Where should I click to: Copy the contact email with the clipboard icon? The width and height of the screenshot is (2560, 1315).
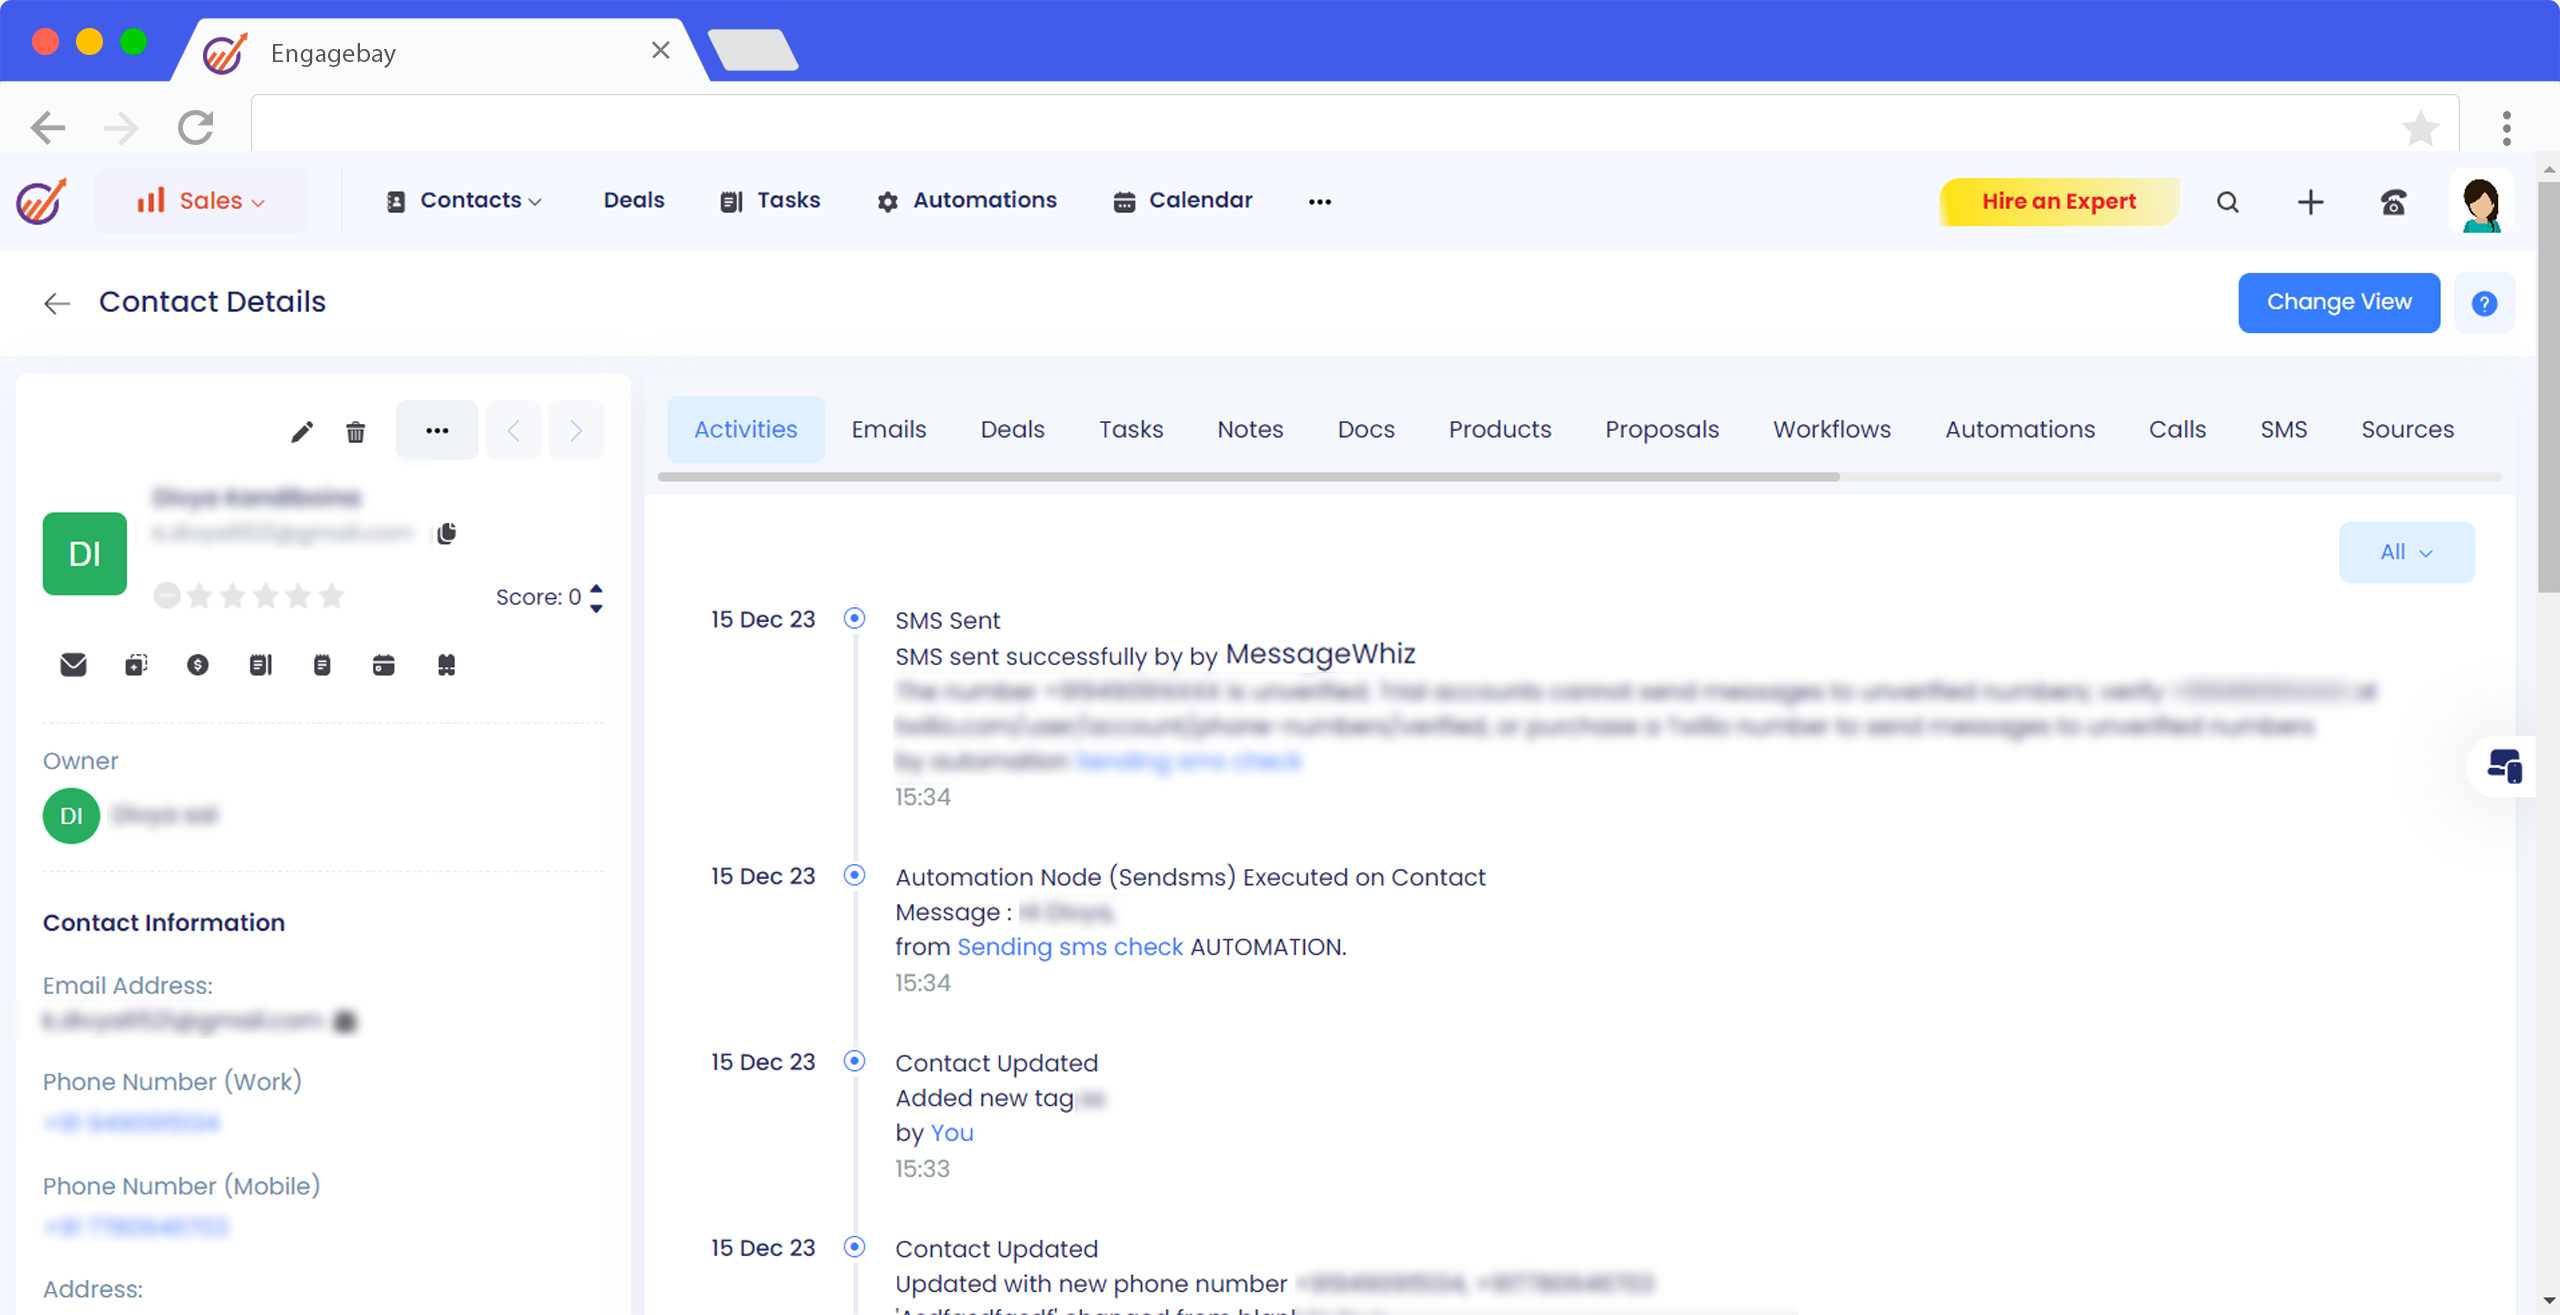(446, 533)
